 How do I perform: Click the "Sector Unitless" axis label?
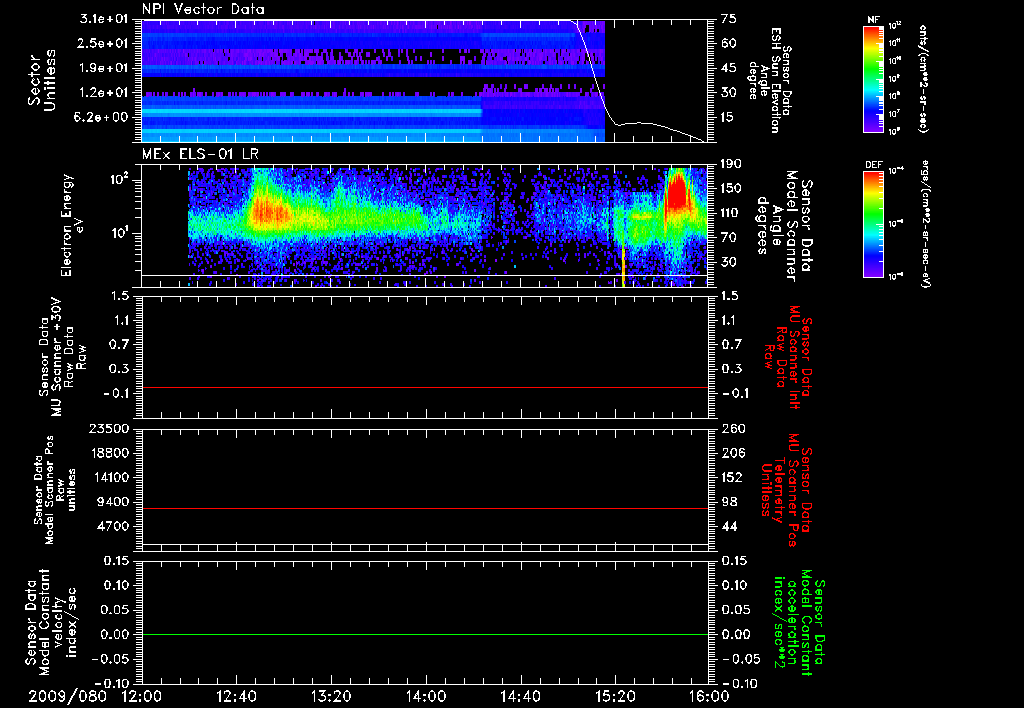pyautogui.click(x=42, y=80)
